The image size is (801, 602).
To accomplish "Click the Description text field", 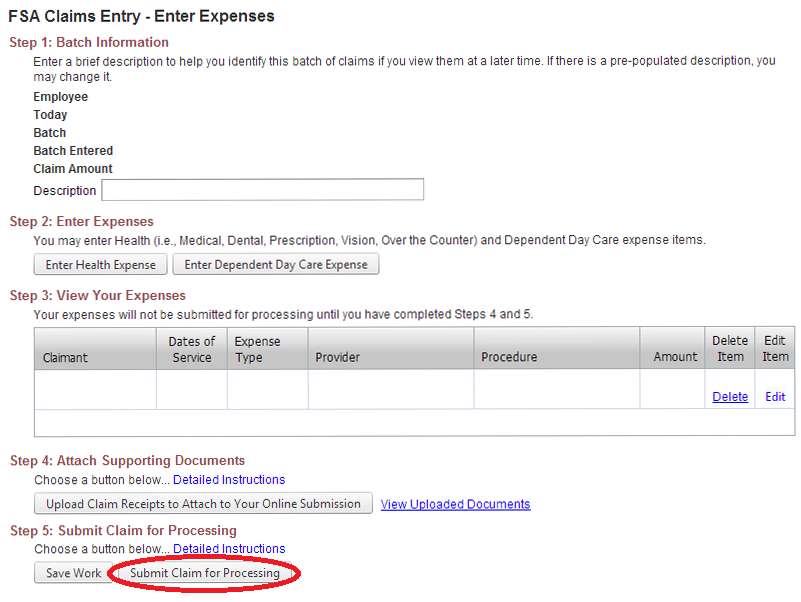I will click(262, 190).
